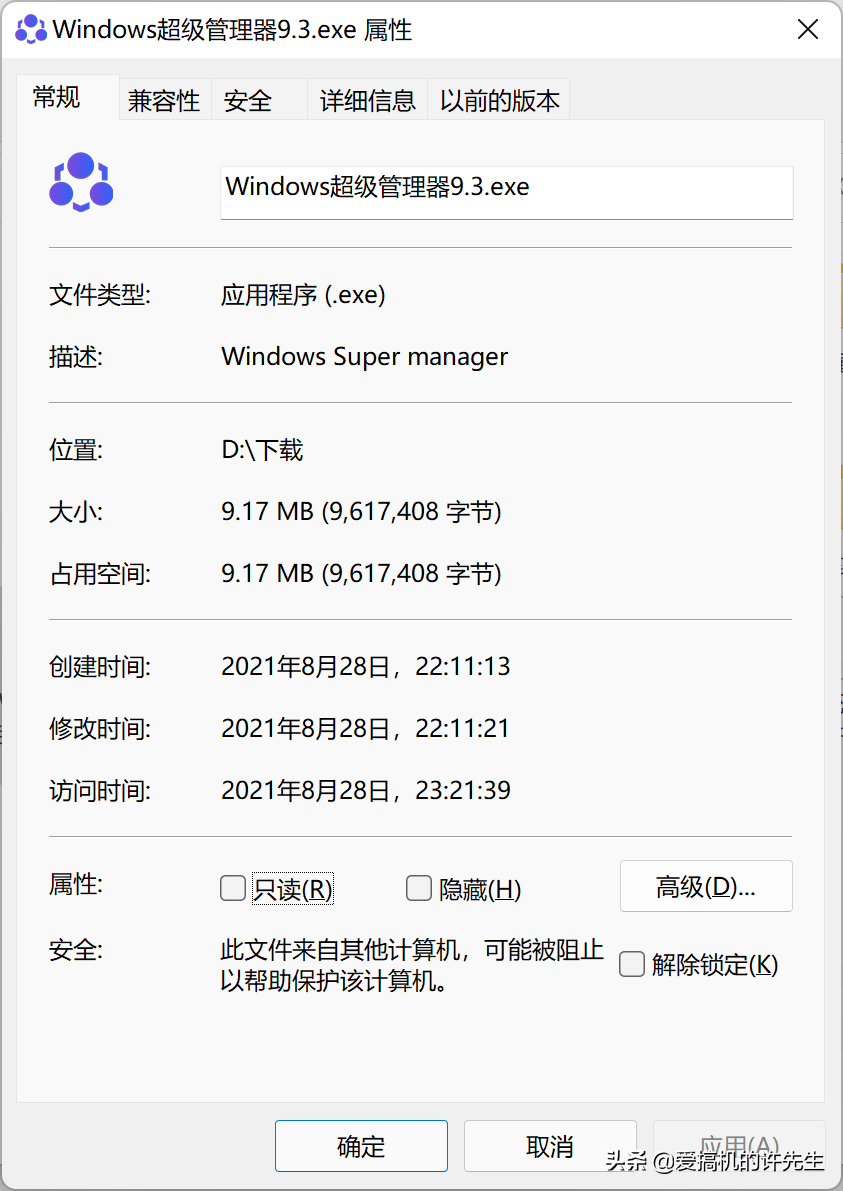Click the 应用程序 (.exe) file type value
This screenshot has height=1191, width=843.
click(x=303, y=295)
